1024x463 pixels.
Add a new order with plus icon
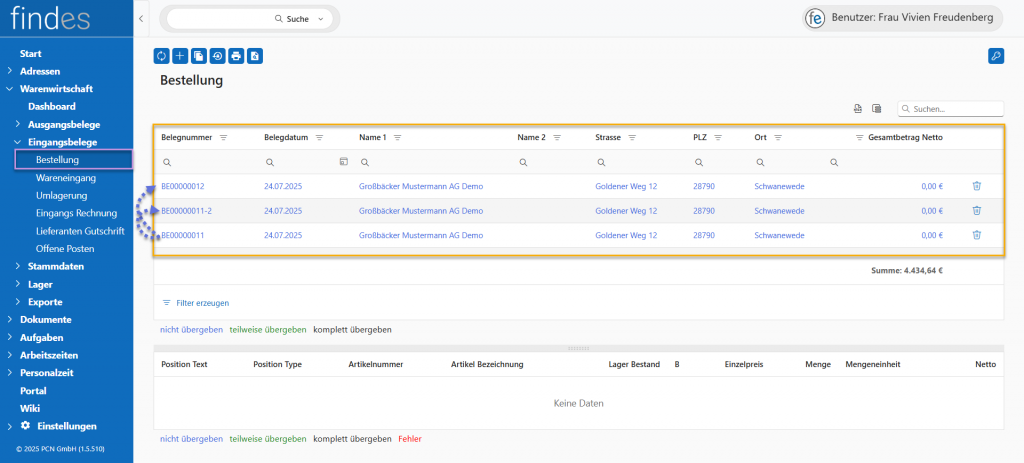click(x=180, y=56)
